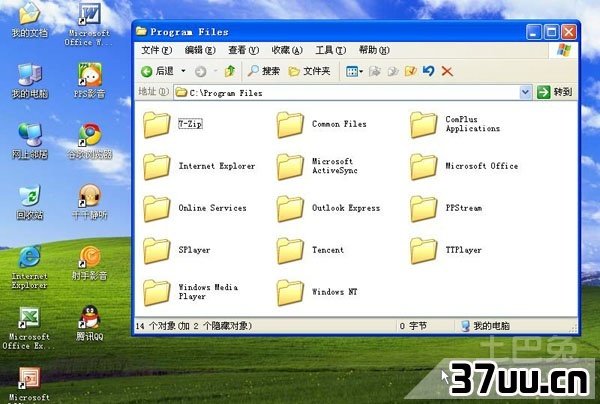The height and width of the screenshot is (404, 600).
Task: Select the Internet Explorer desktop icon
Action: pyautogui.click(x=29, y=267)
